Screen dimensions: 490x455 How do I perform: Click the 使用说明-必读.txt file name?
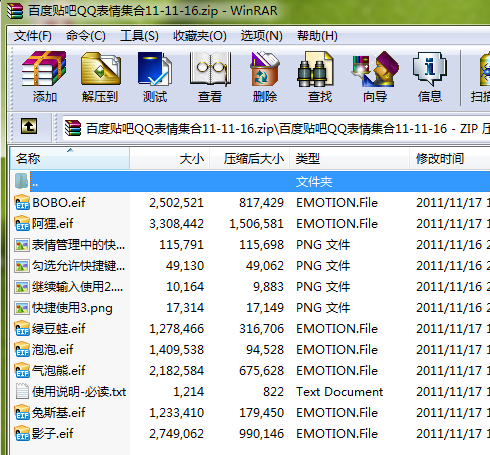[79, 392]
